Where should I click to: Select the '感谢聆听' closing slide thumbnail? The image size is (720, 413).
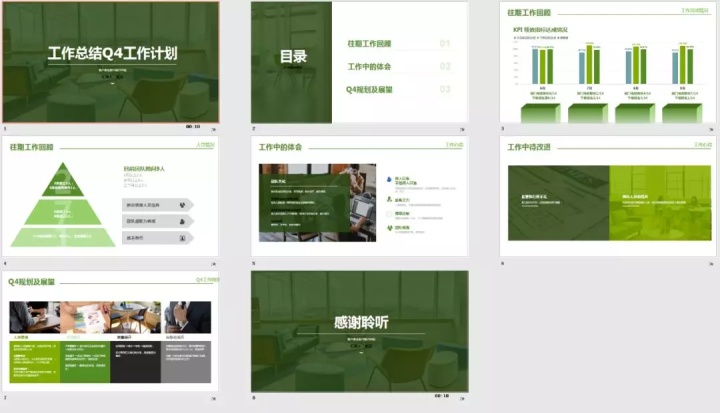(360, 331)
